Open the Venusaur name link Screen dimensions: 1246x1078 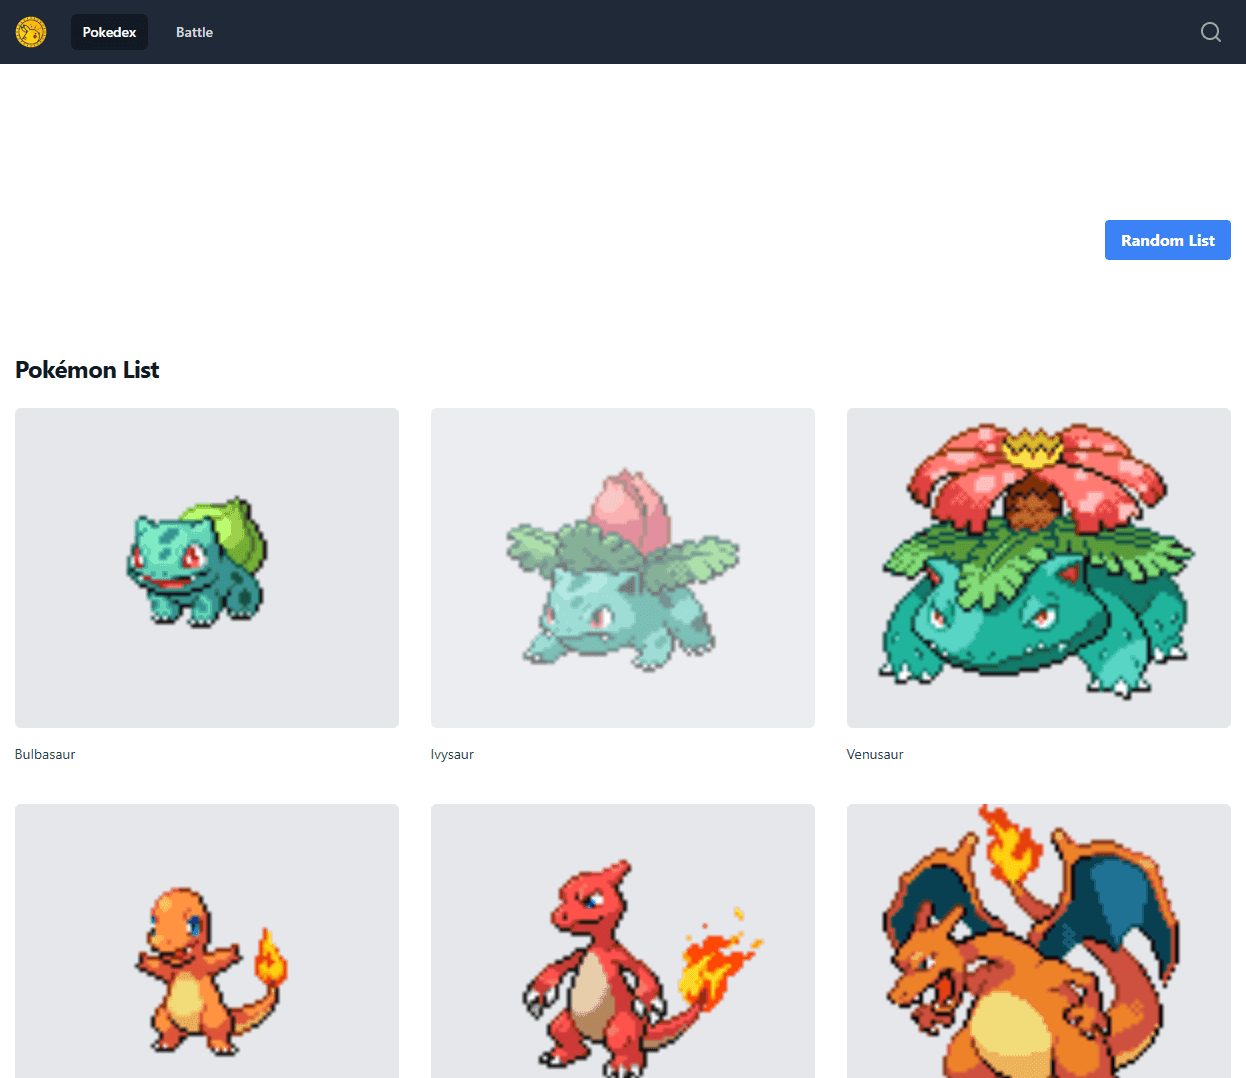click(x=874, y=754)
